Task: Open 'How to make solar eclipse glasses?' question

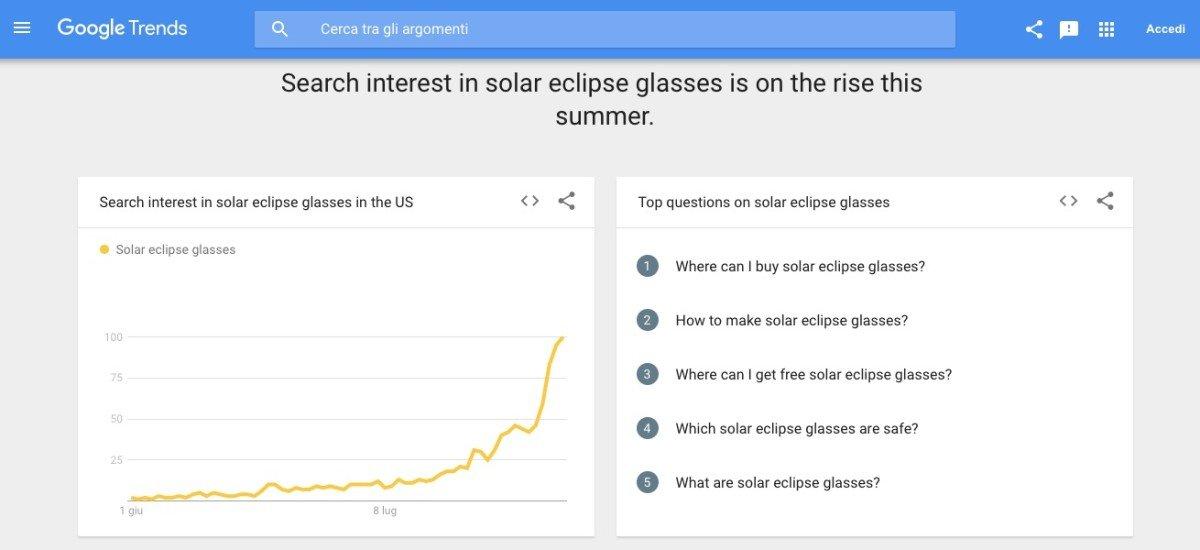Action: click(x=791, y=320)
